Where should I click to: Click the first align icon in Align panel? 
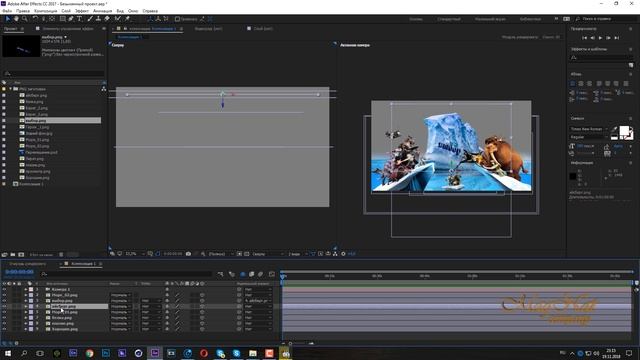[x=573, y=83]
